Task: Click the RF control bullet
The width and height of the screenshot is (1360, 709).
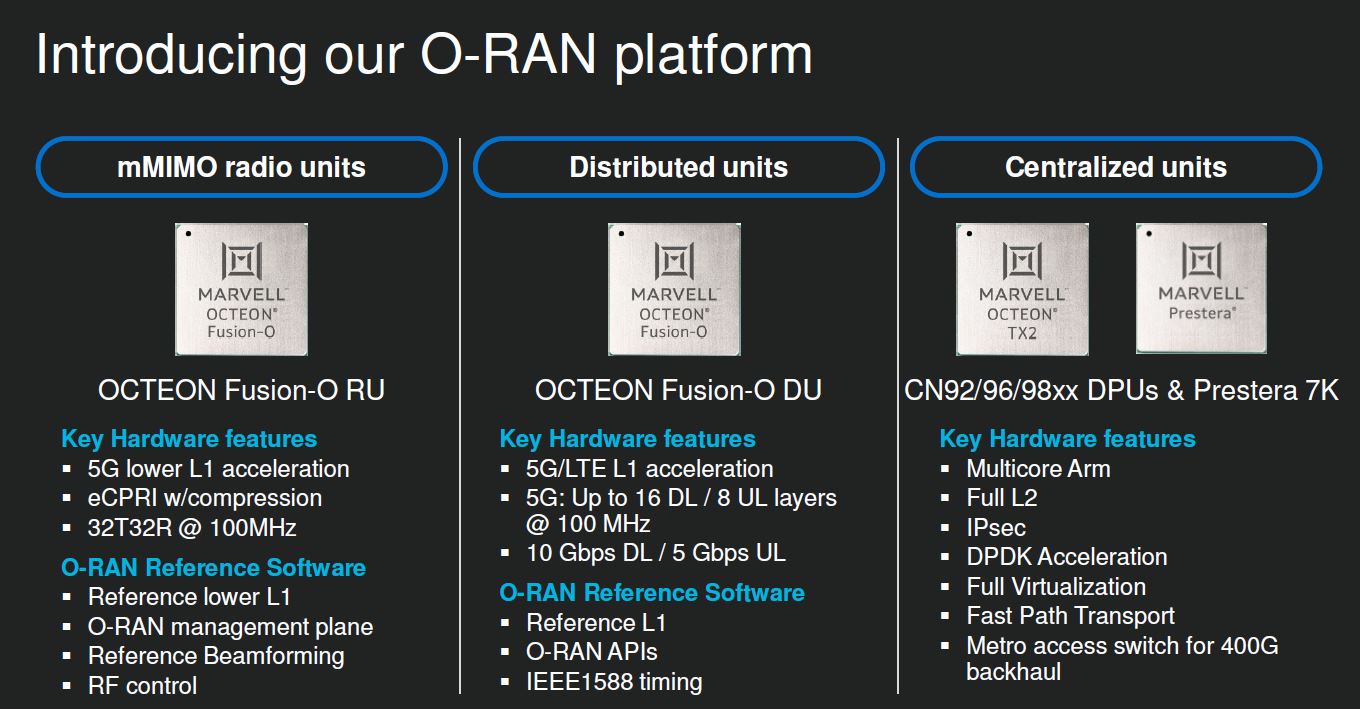Action: [130, 686]
